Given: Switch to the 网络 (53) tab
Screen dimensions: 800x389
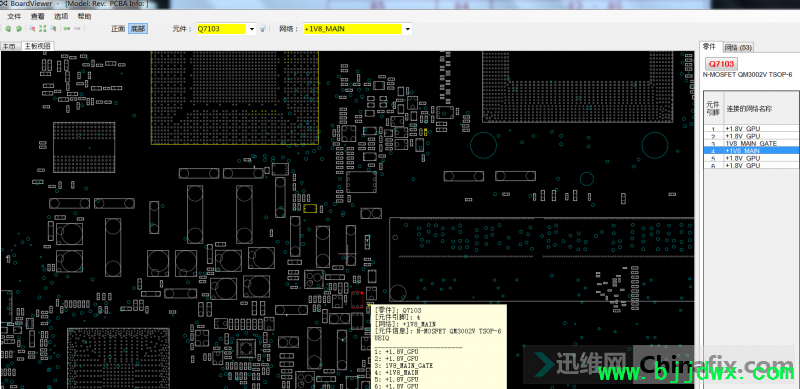Looking at the screenshot, I should (x=739, y=47).
